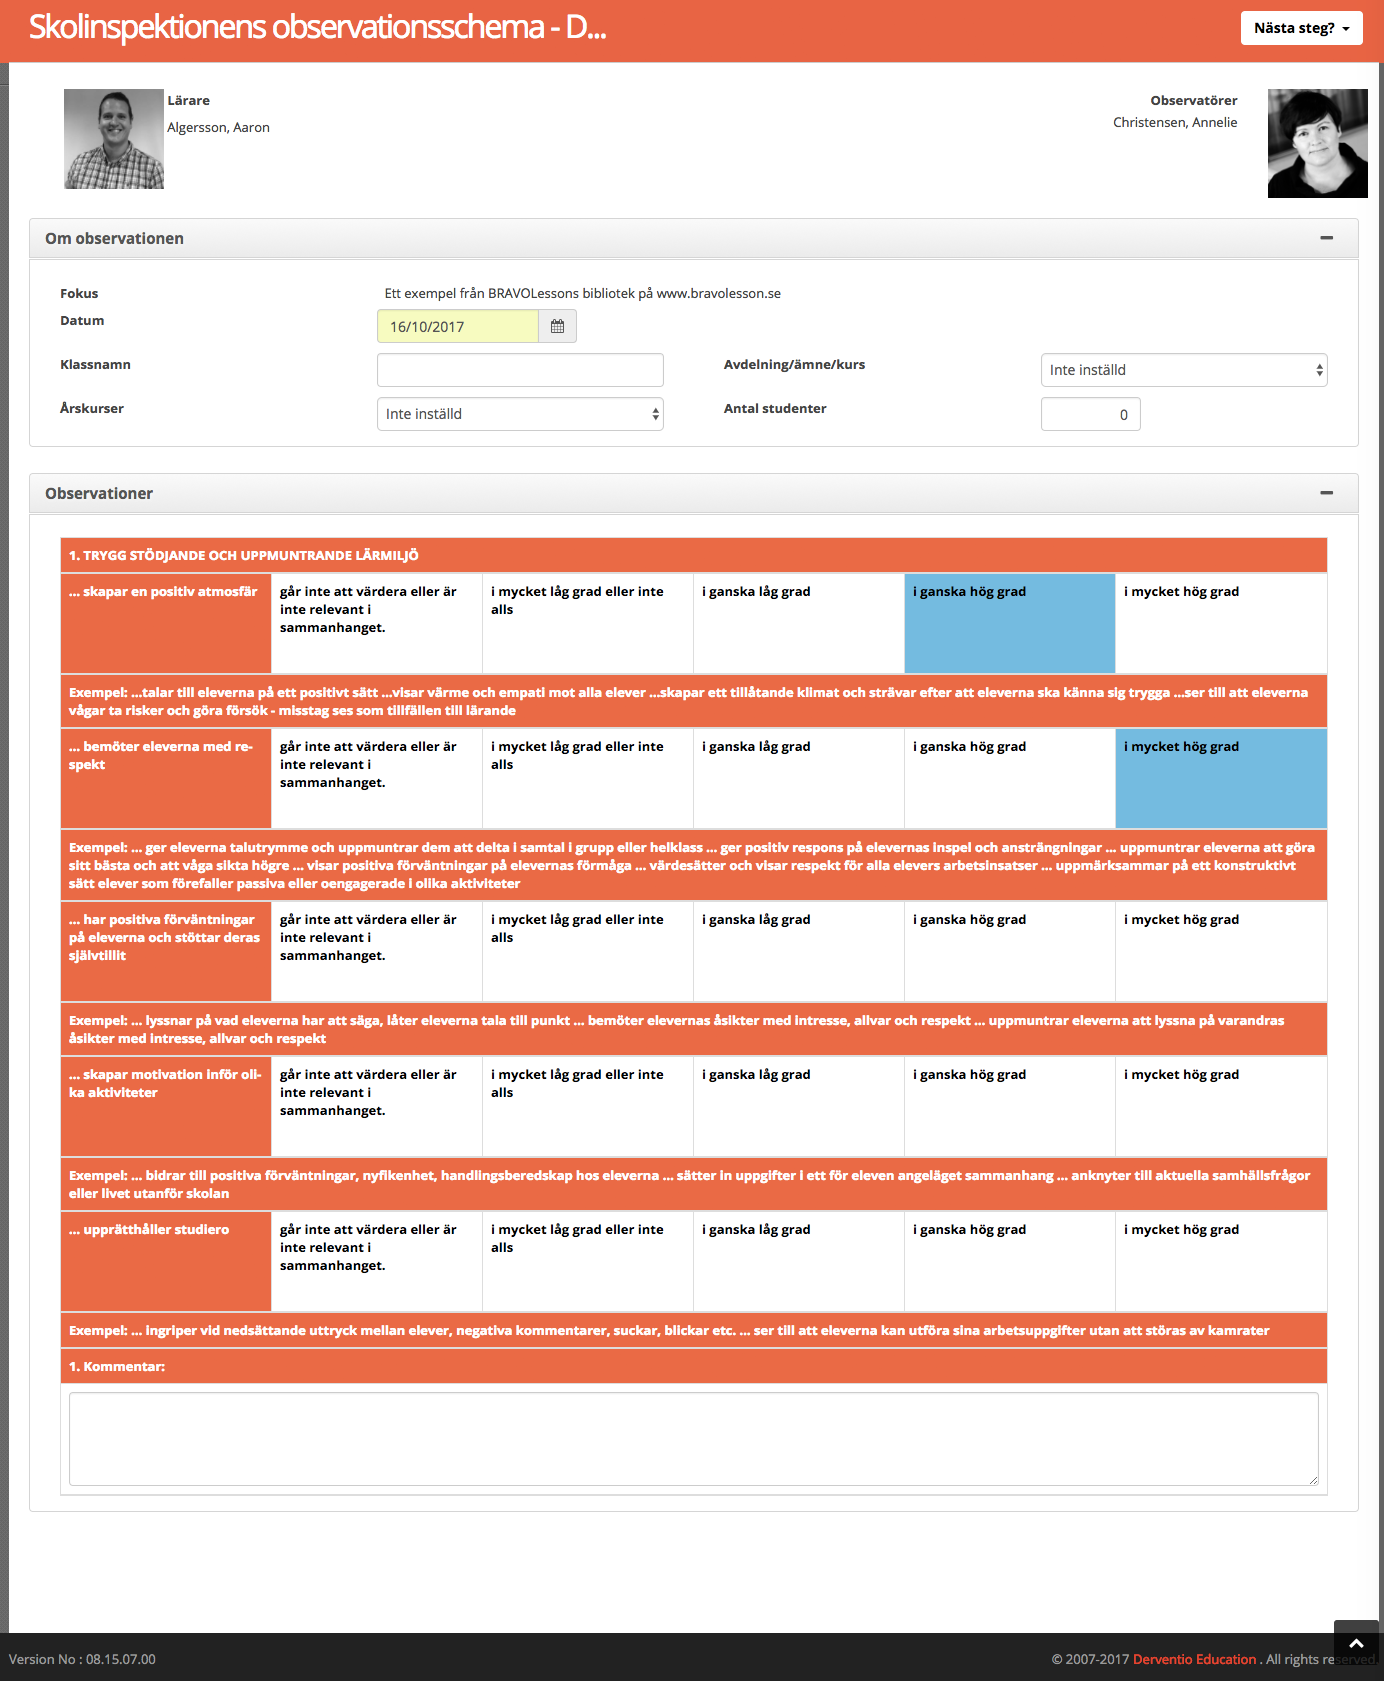
Task: Select 'i ganska låg grad' for skapar motivation
Action: pyautogui.click(x=799, y=1106)
